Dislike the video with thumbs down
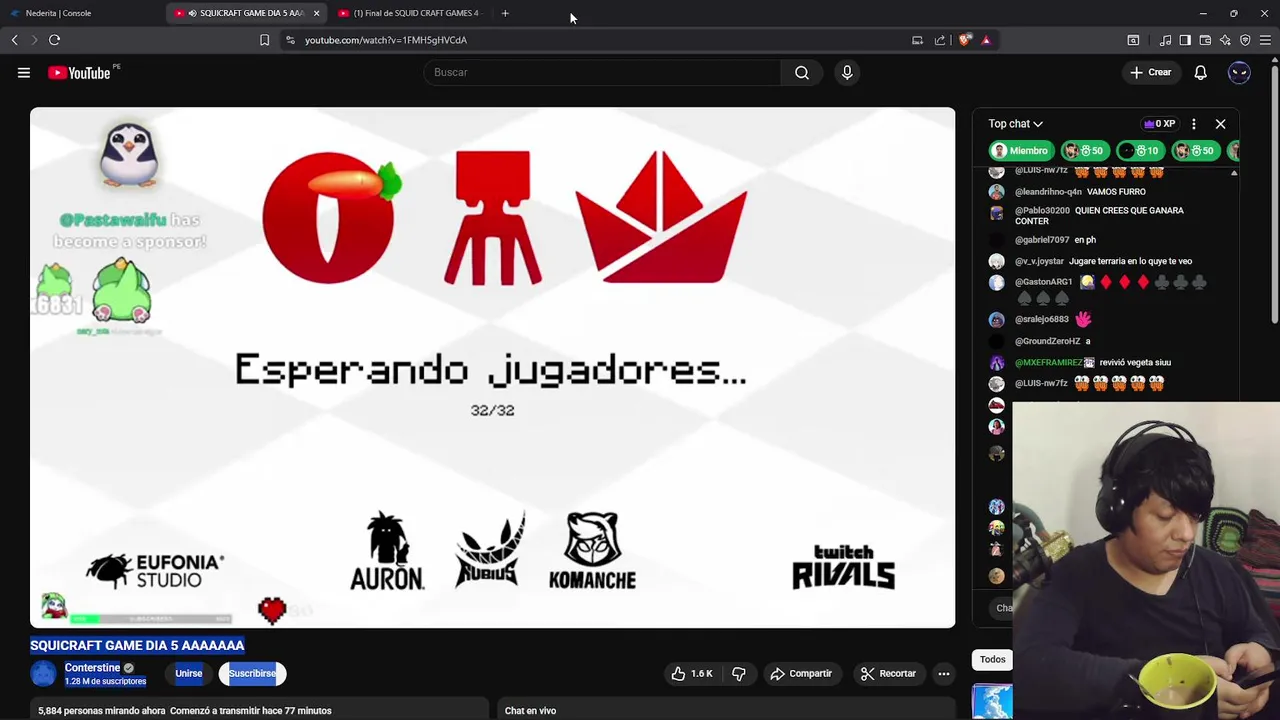 pyautogui.click(x=738, y=673)
